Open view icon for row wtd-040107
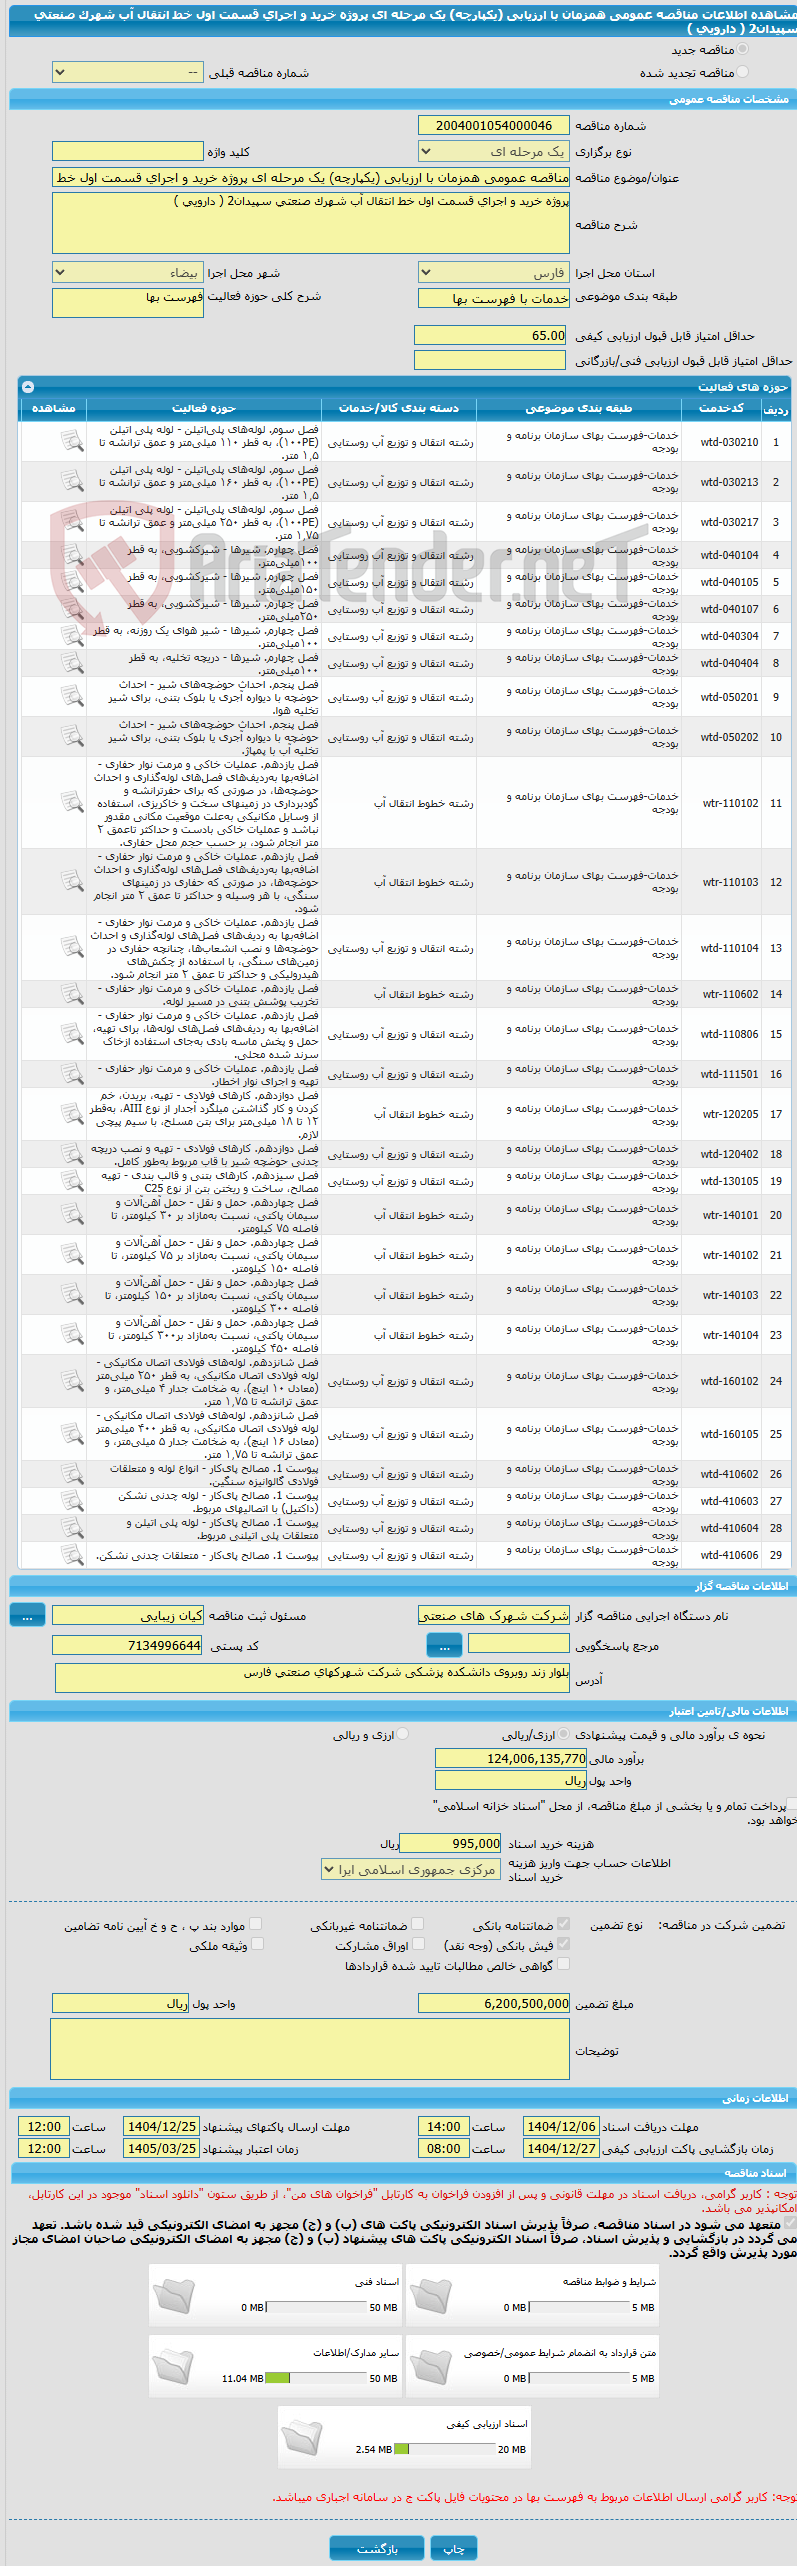797x2566 pixels. [72, 608]
